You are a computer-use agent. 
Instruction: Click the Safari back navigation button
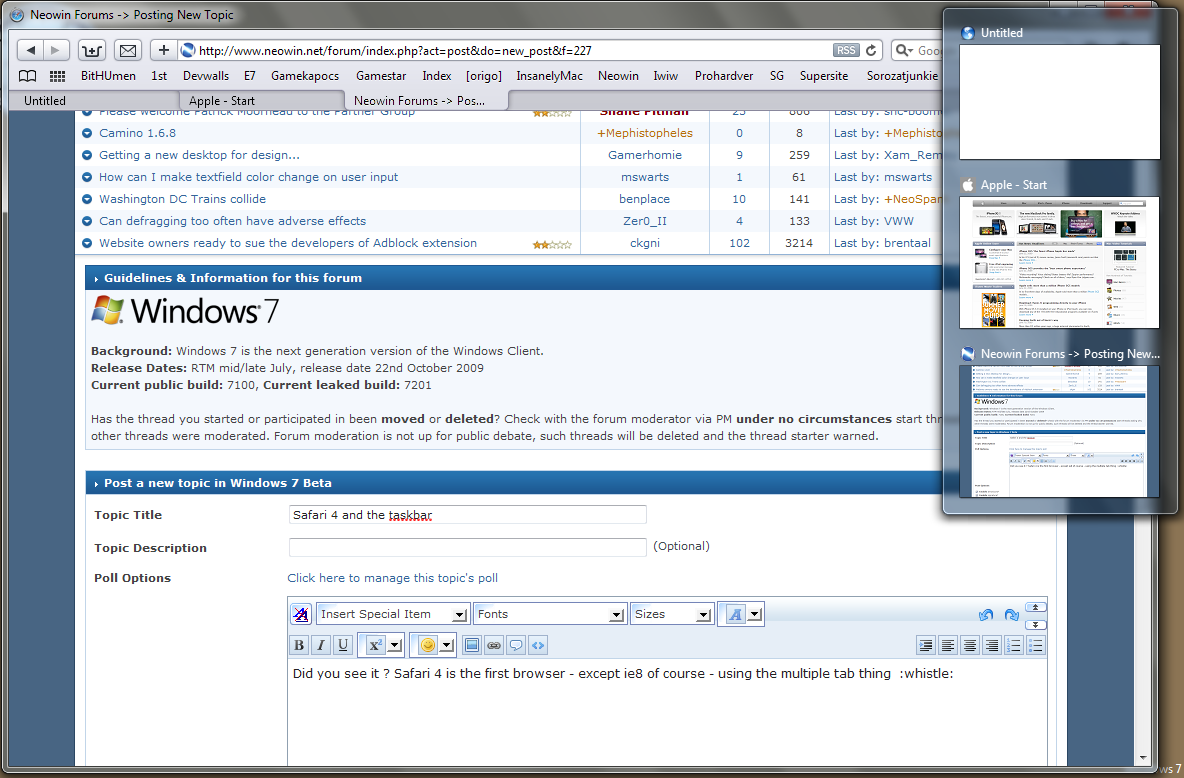pyautogui.click(x=31, y=50)
